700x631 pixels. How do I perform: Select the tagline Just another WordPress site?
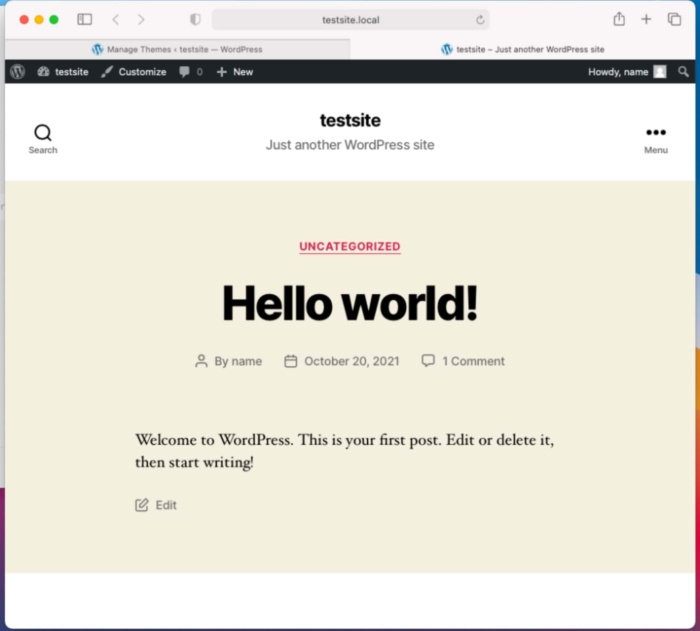(x=350, y=145)
